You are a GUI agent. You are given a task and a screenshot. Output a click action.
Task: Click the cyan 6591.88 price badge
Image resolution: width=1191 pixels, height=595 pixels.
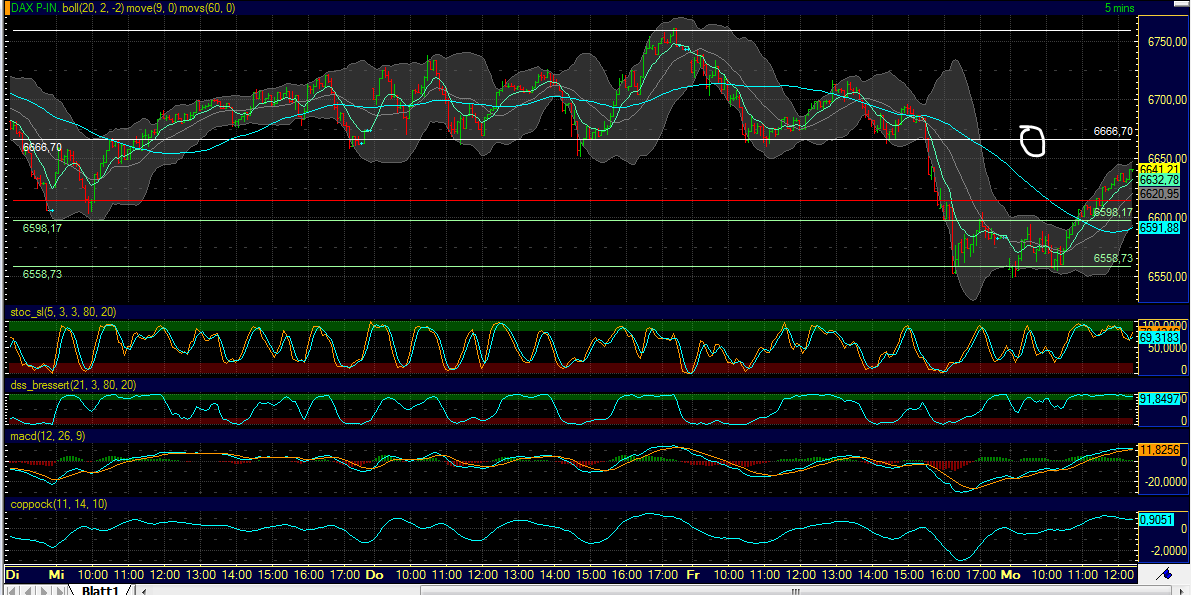click(x=1158, y=228)
